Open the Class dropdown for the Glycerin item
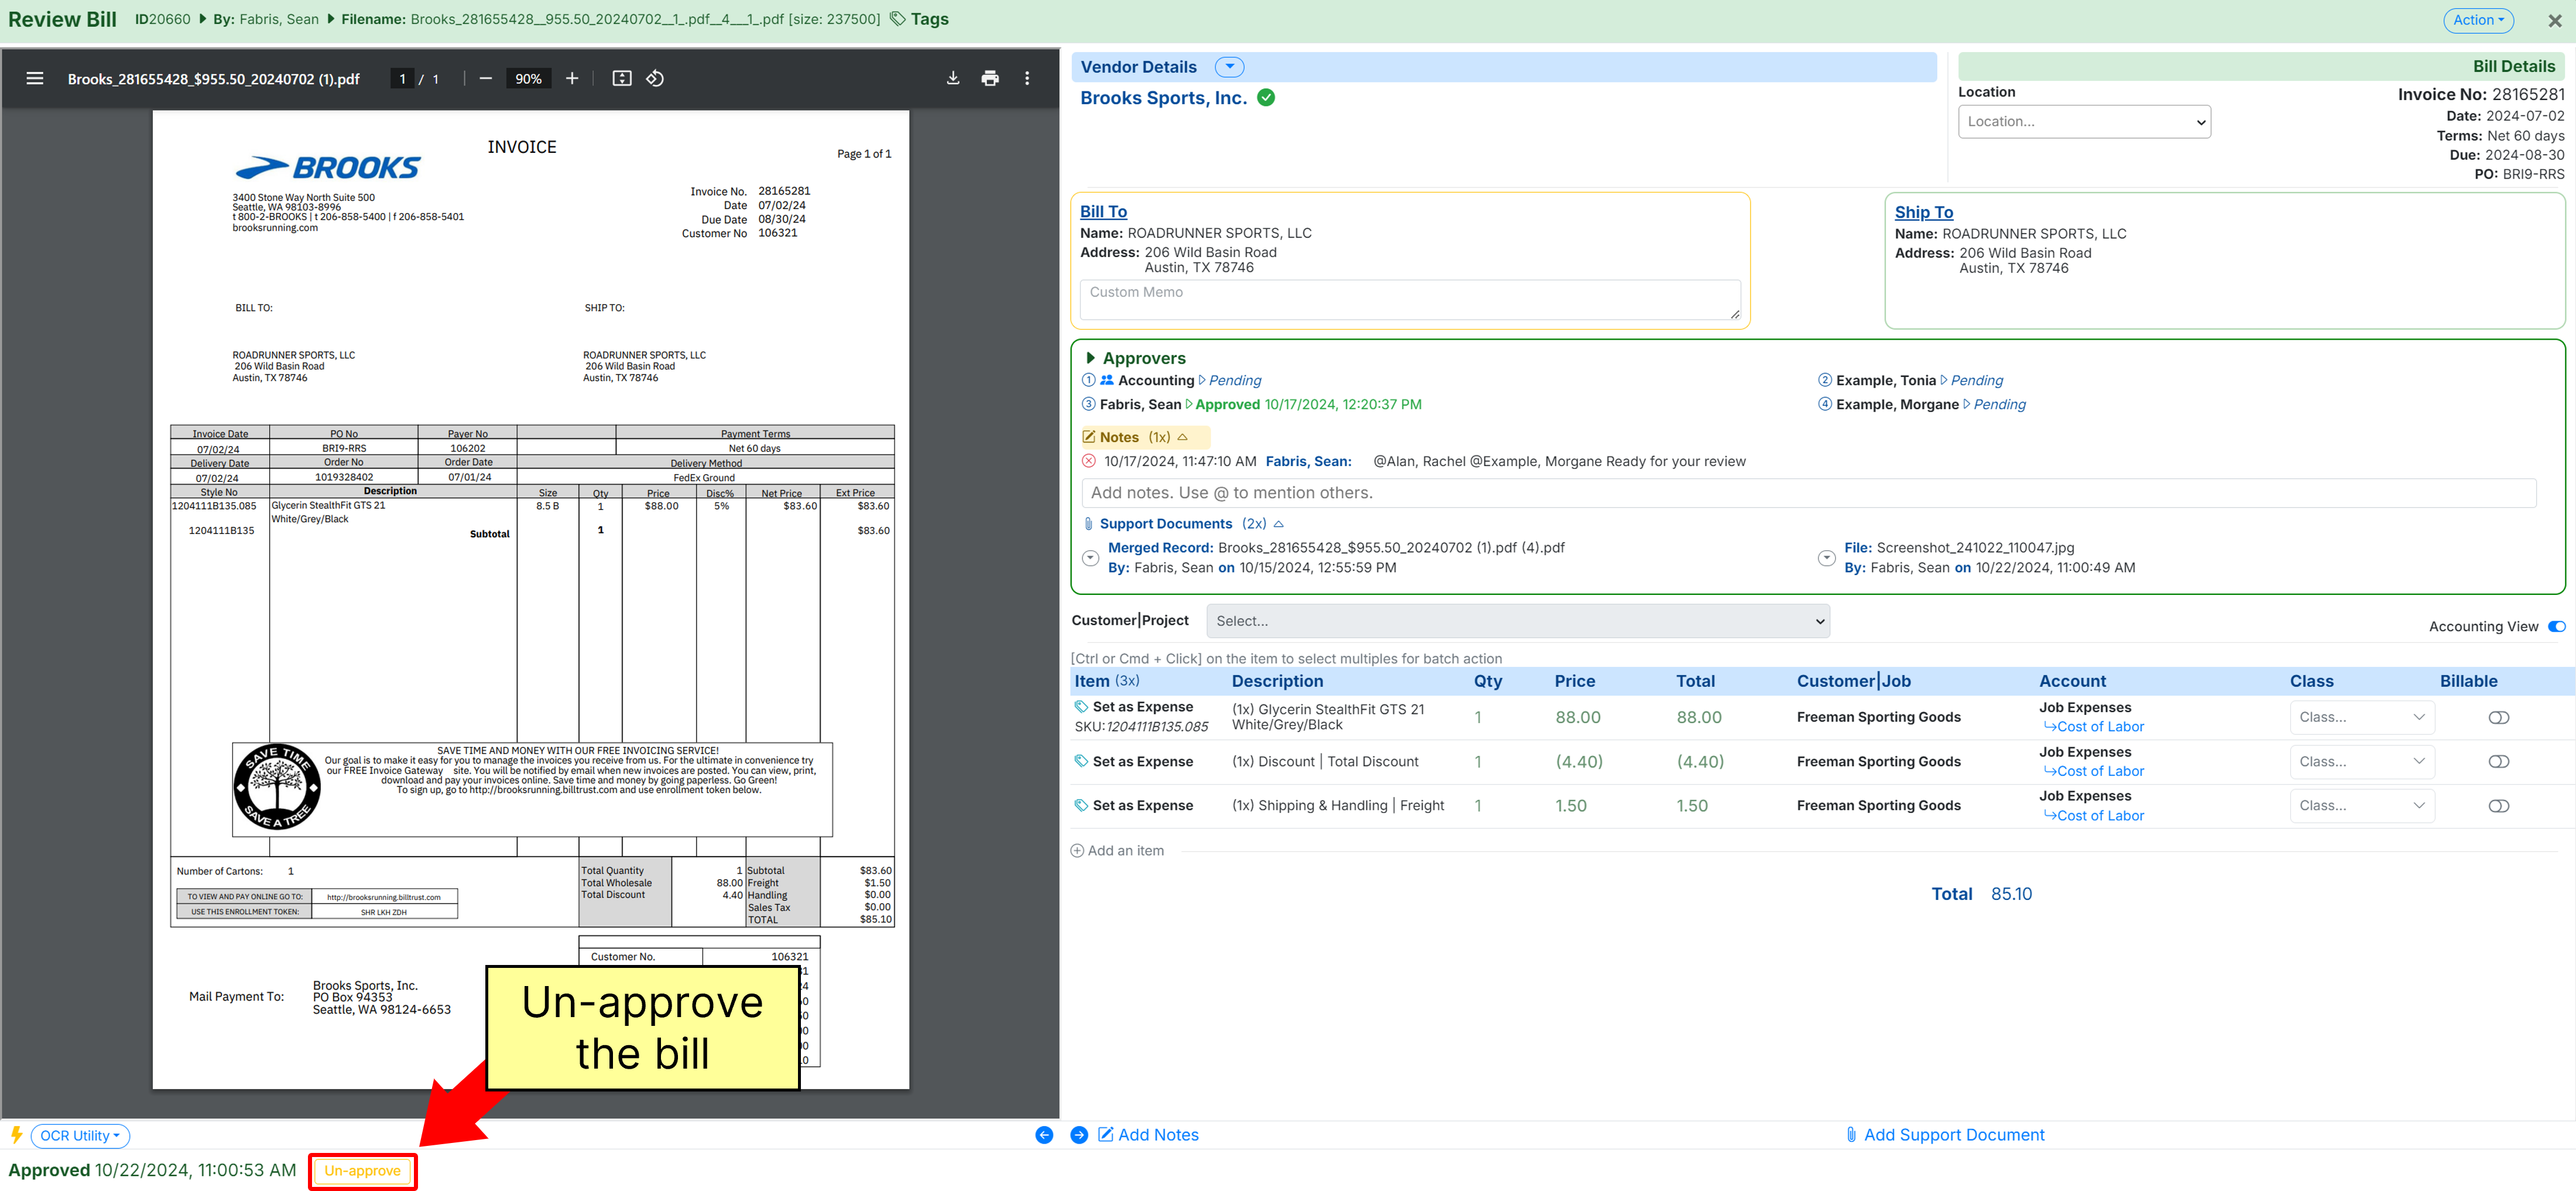Screen dimensions: 2576x1191 click(2362, 717)
